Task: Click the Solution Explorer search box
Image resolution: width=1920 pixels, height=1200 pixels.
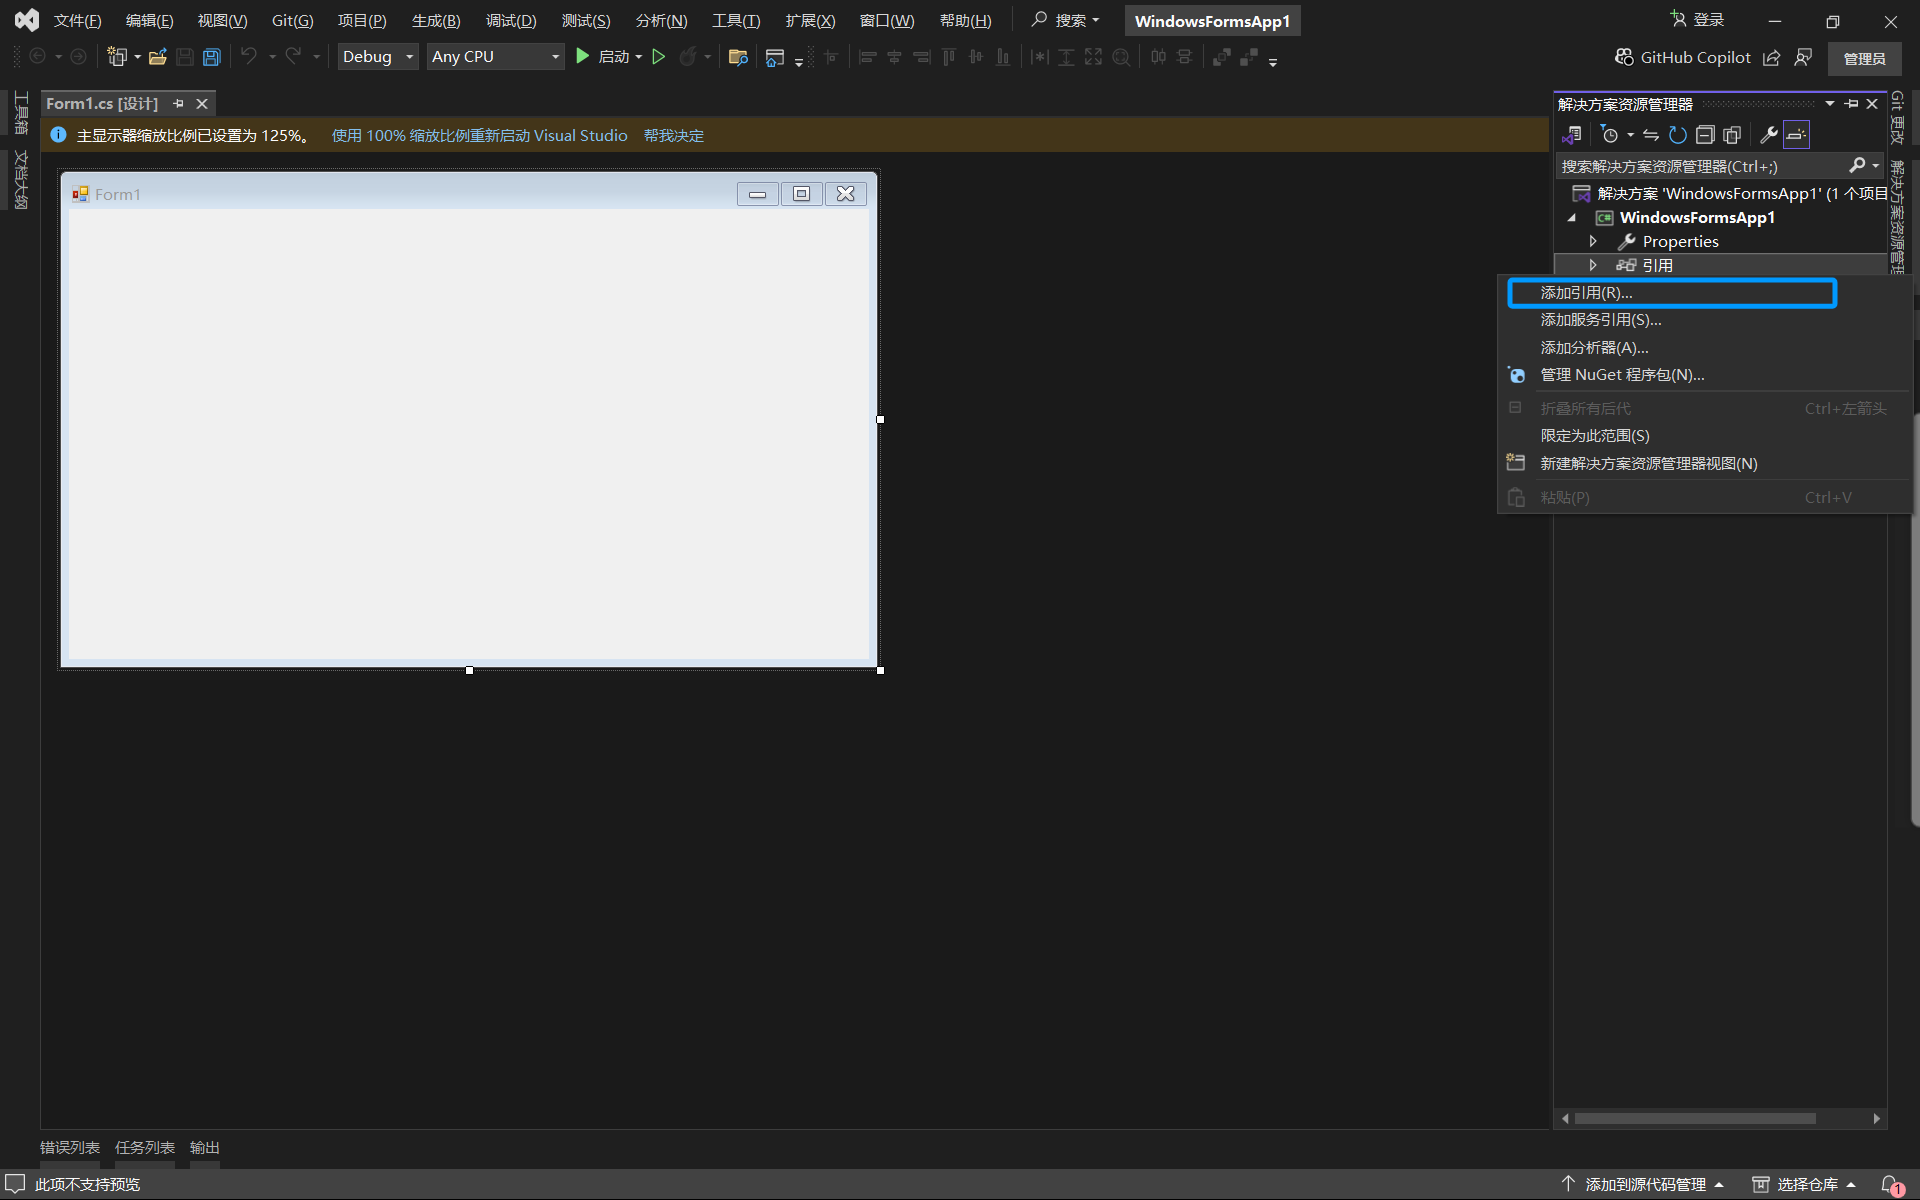Action: 1700,166
